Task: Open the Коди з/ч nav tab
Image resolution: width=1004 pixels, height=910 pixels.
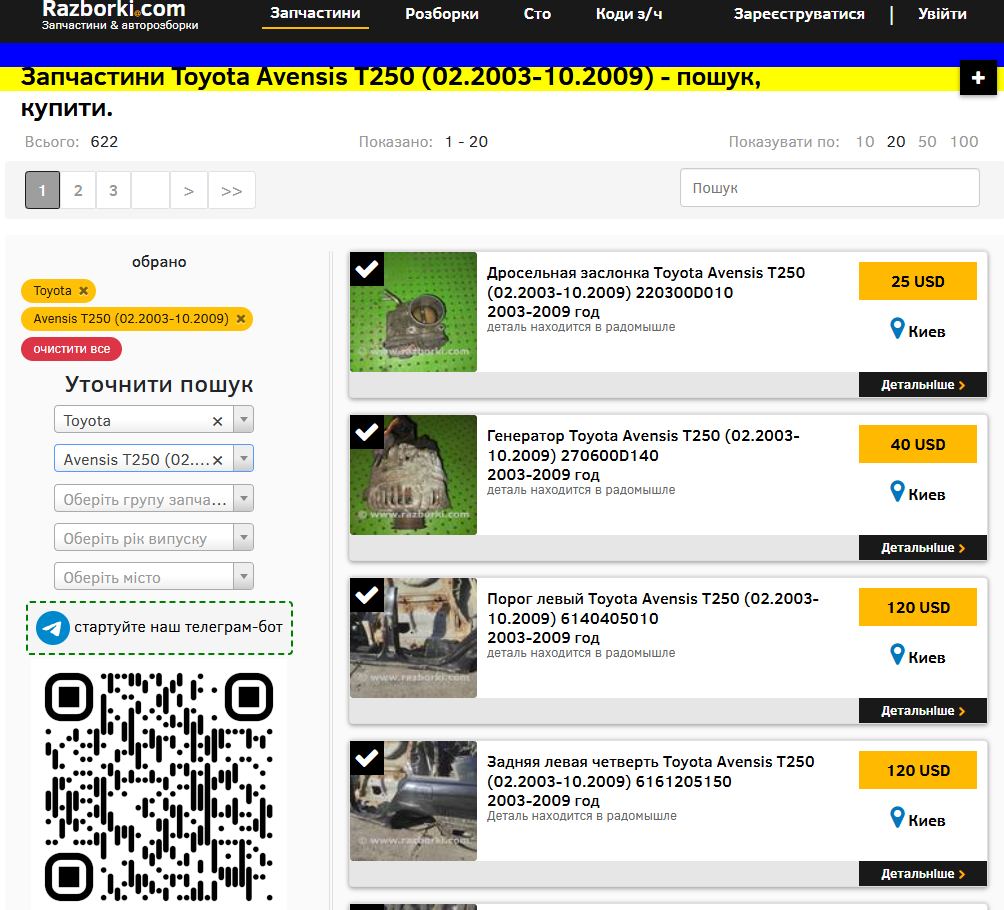Action: (629, 14)
